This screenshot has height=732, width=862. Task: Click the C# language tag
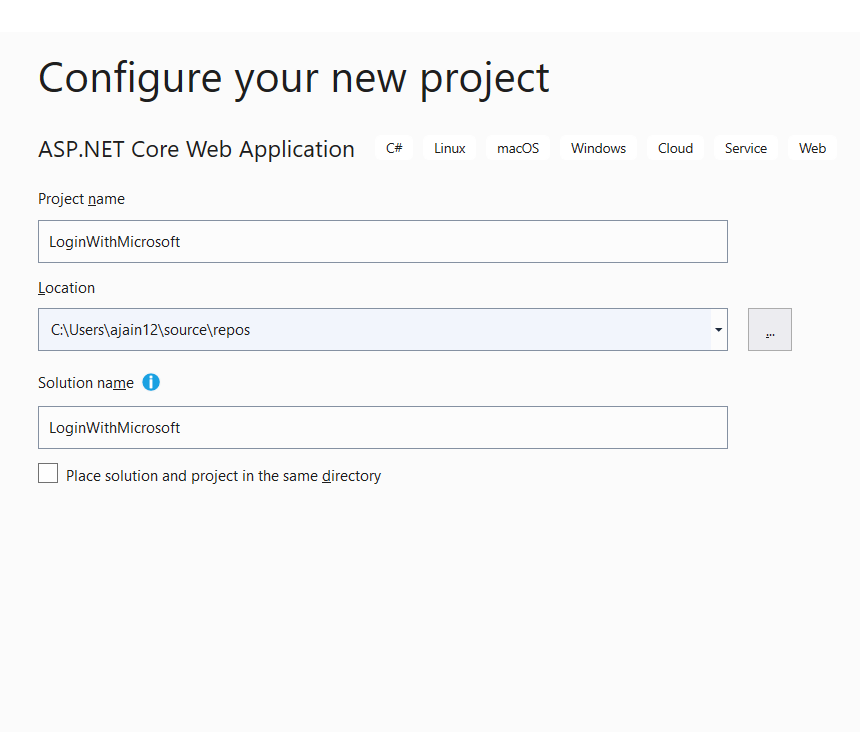pos(393,147)
